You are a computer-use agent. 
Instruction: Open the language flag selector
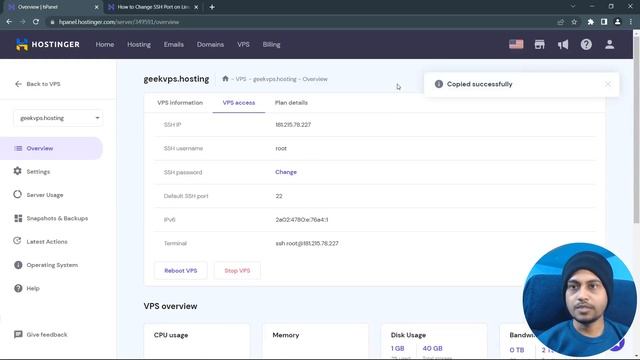[516, 44]
